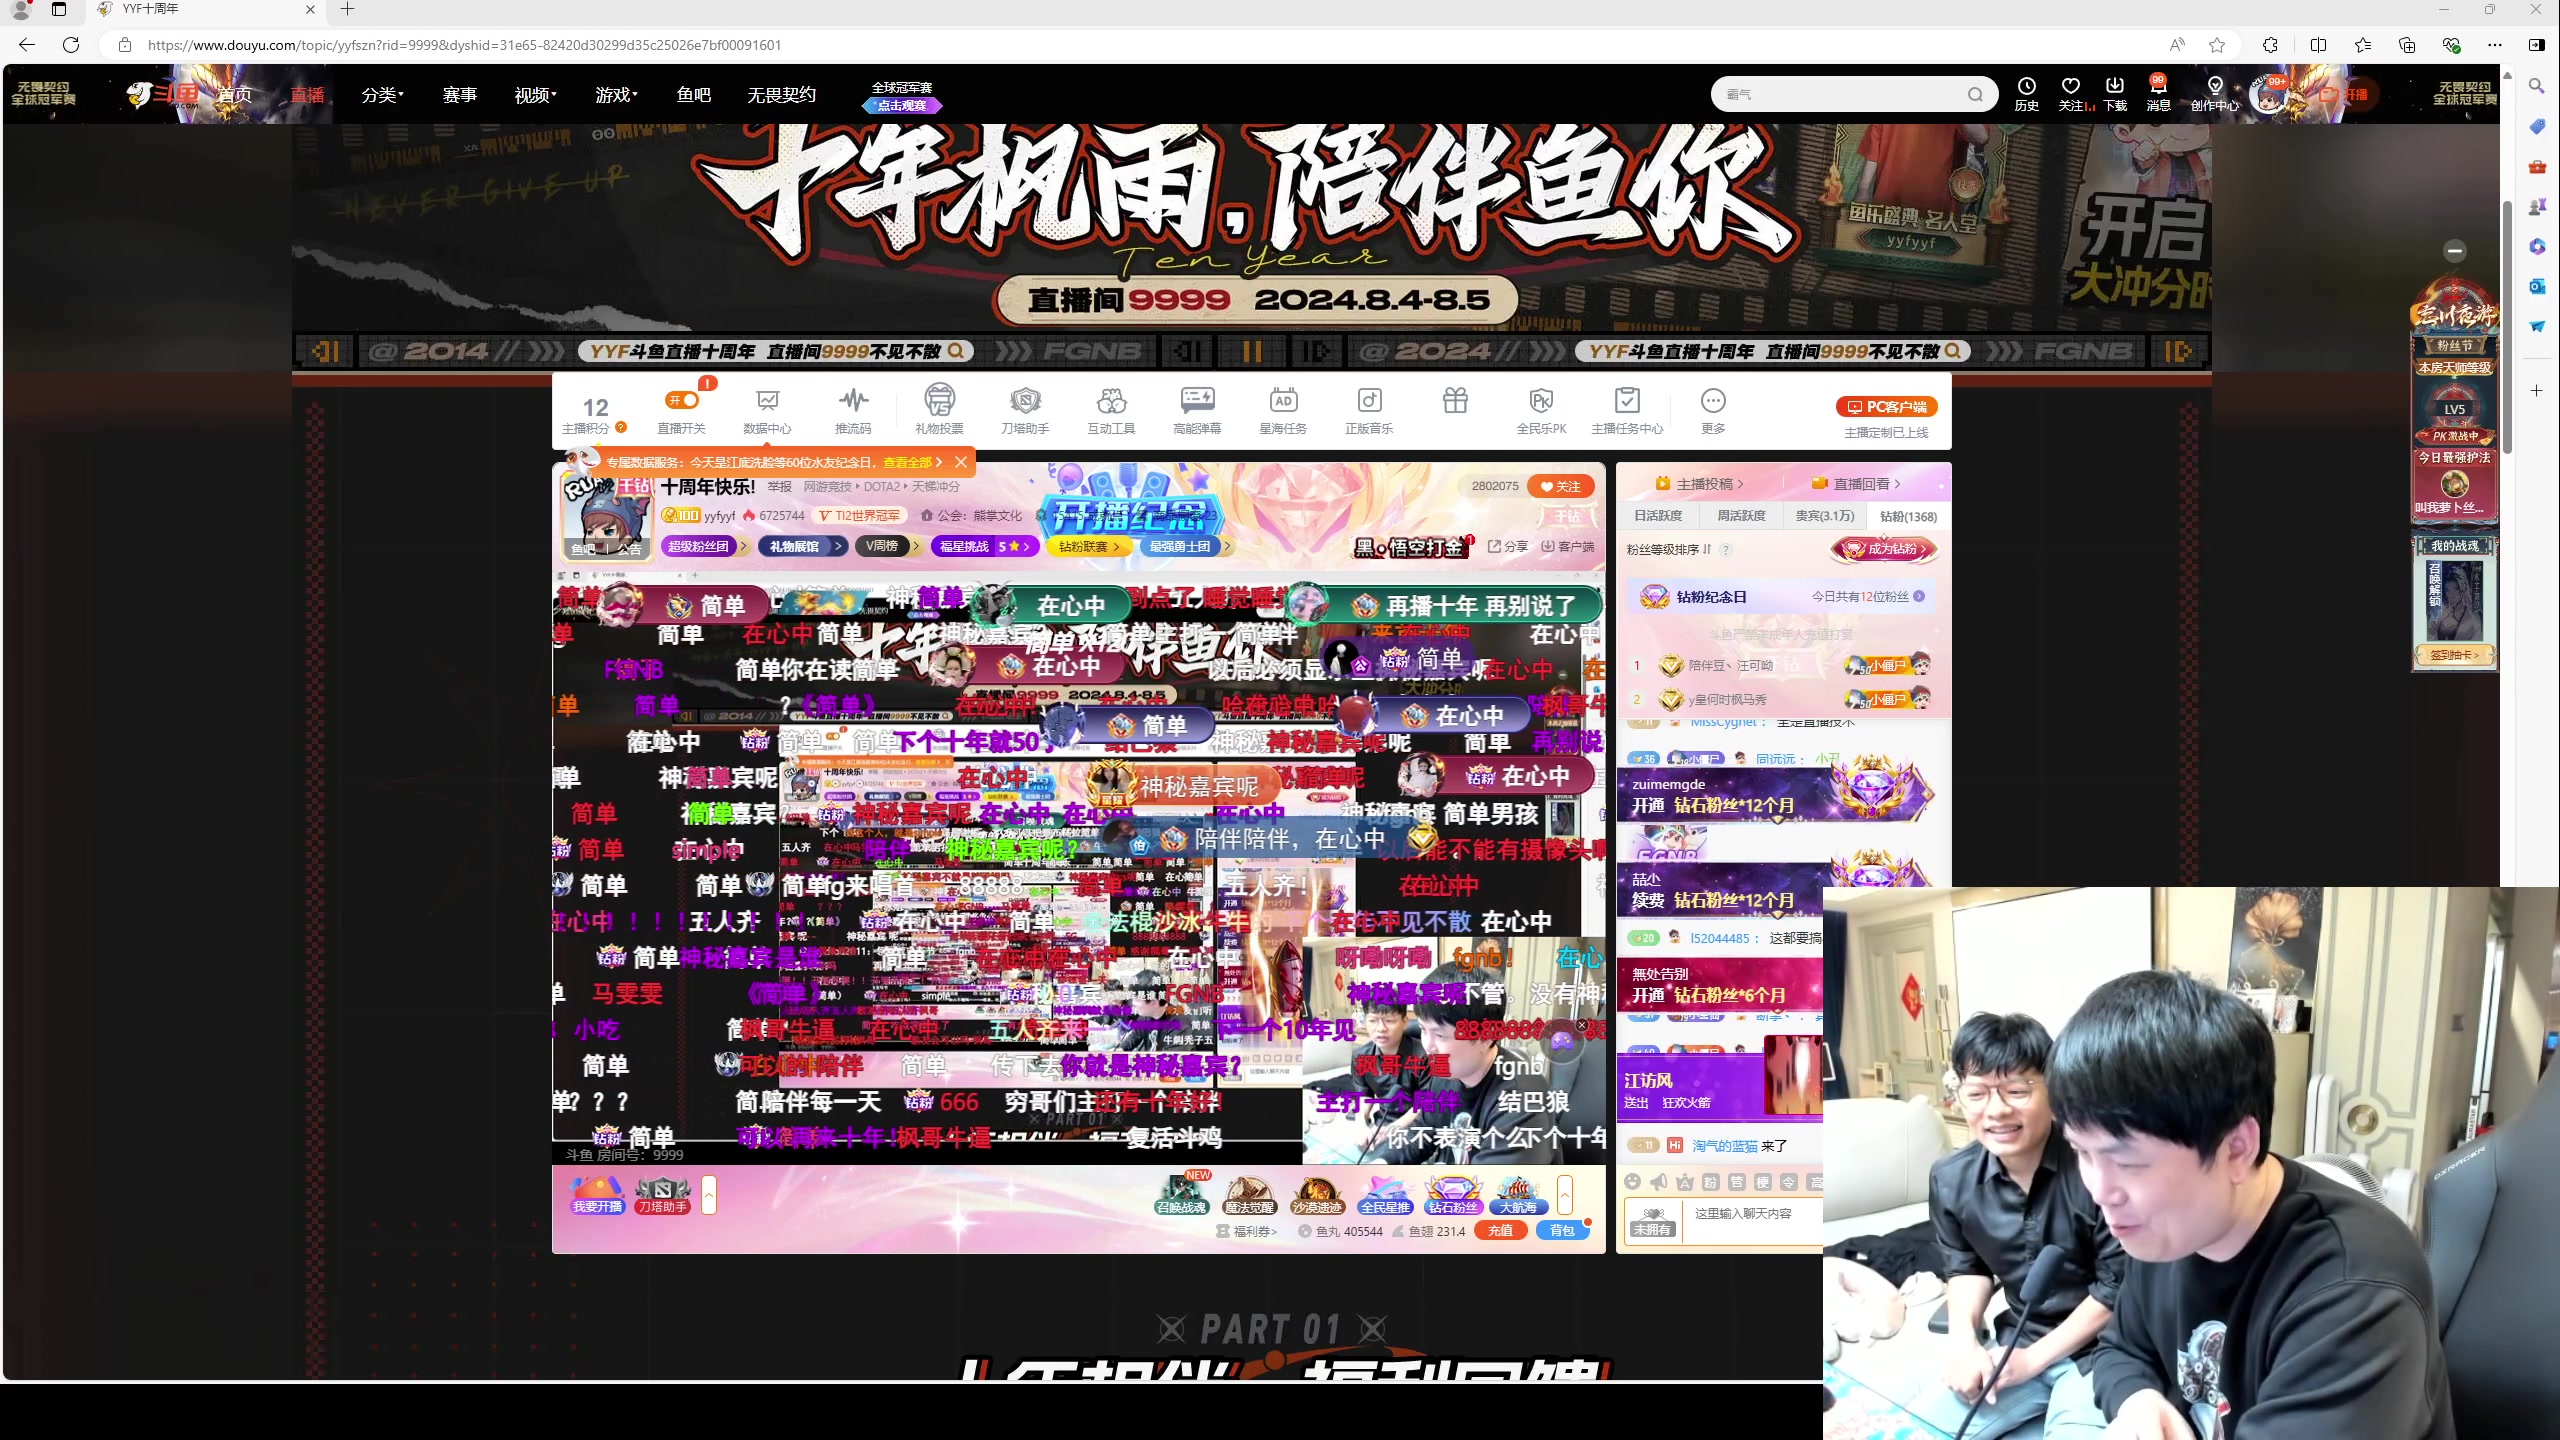This screenshot has height=1440, width=2560.
Task: Click the 充值 recharge button
Action: click(1500, 1231)
